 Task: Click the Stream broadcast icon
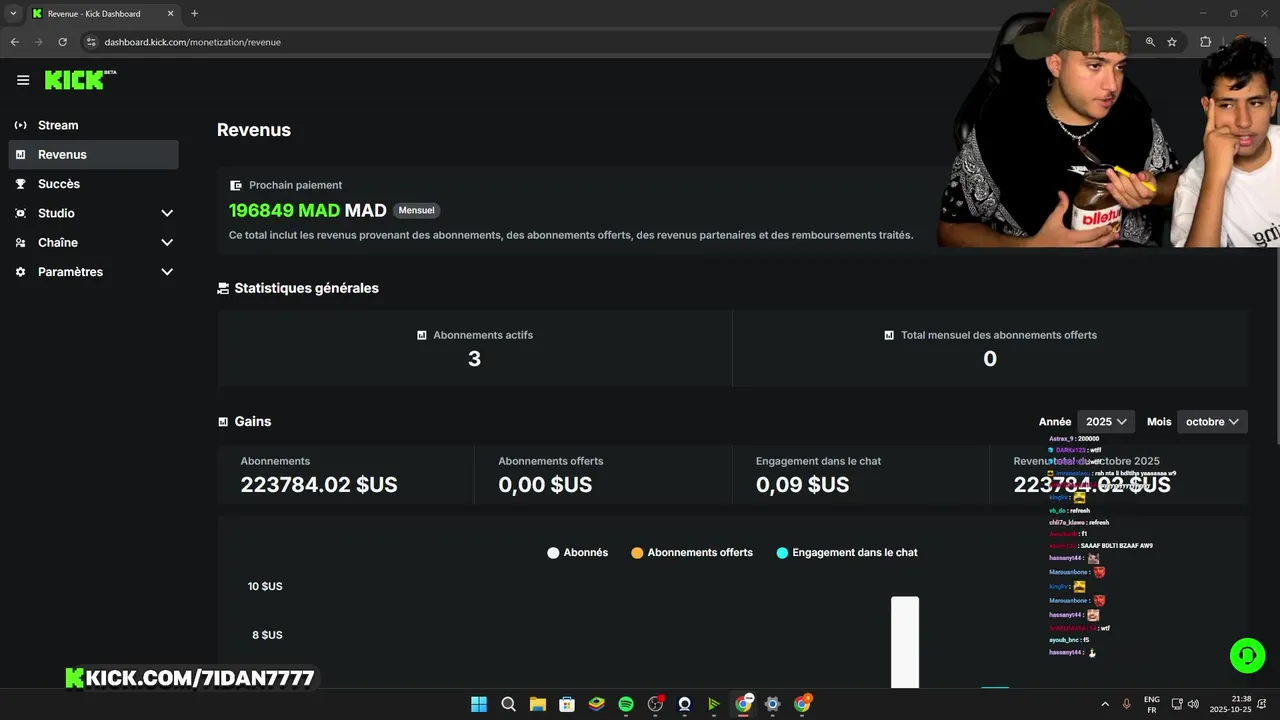click(x=20, y=125)
